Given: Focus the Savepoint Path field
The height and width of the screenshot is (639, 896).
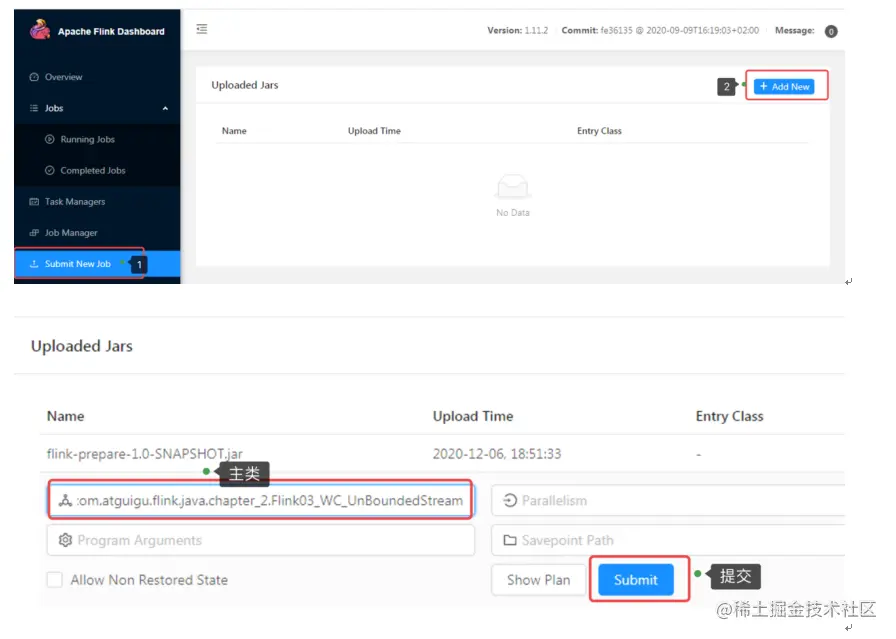Looking at the screenshot, I should pyautogui.click(x=668, y=540).
